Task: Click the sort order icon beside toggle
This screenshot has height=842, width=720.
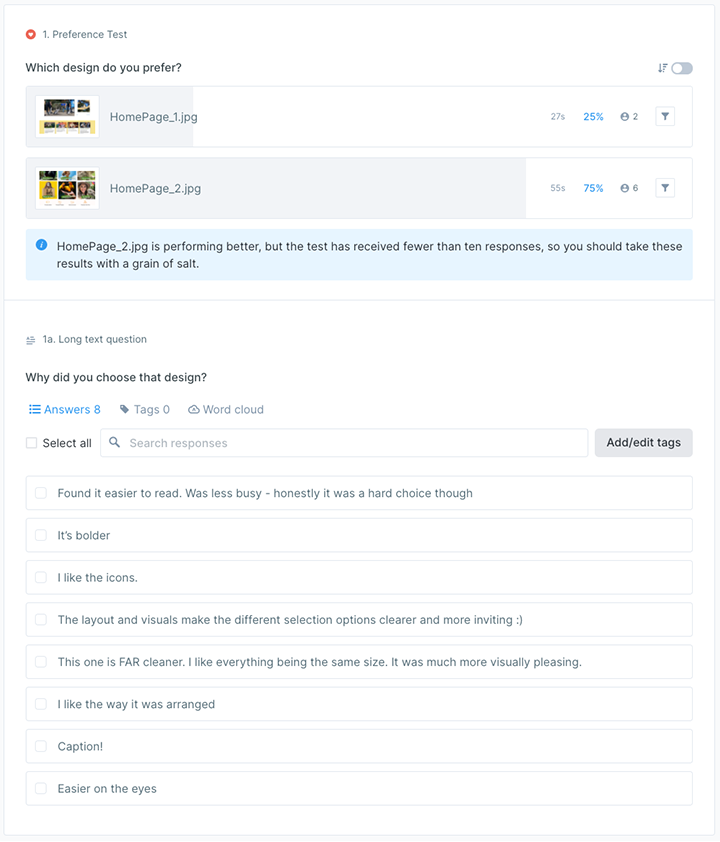Action: coord(663,68)
